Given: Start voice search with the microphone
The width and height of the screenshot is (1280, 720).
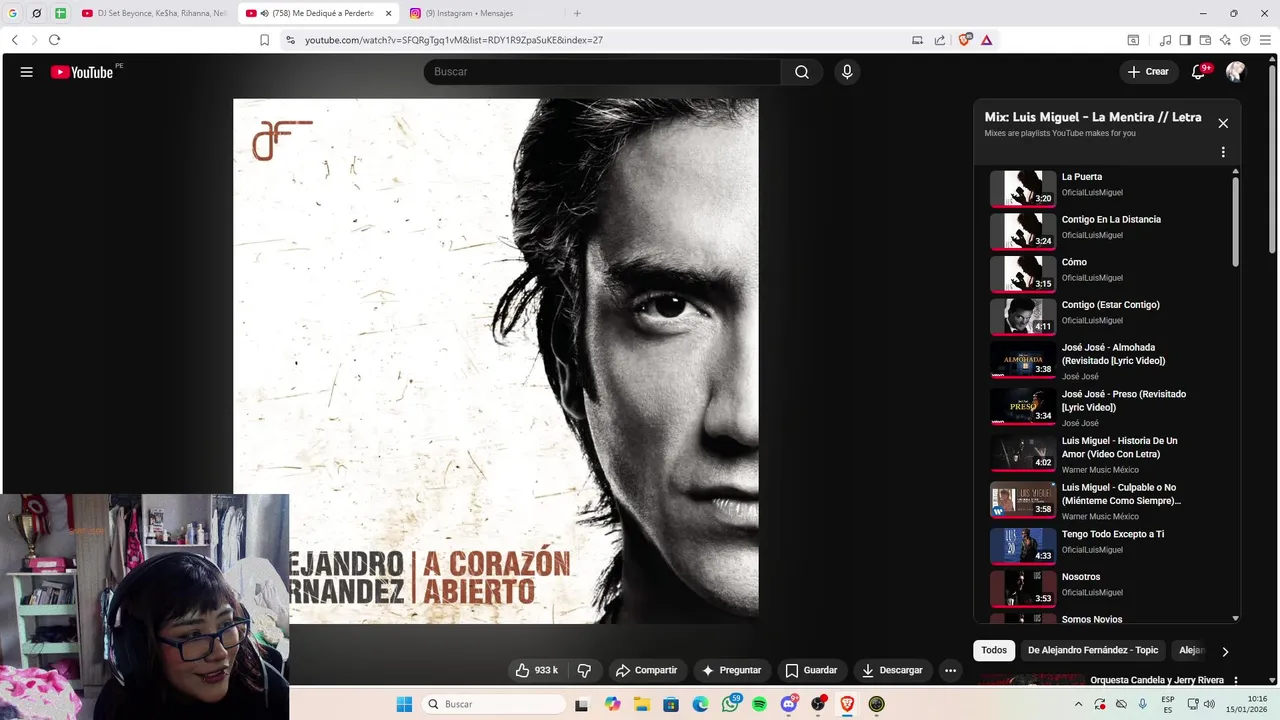Looking at the screenshot, I should point(847,72).
